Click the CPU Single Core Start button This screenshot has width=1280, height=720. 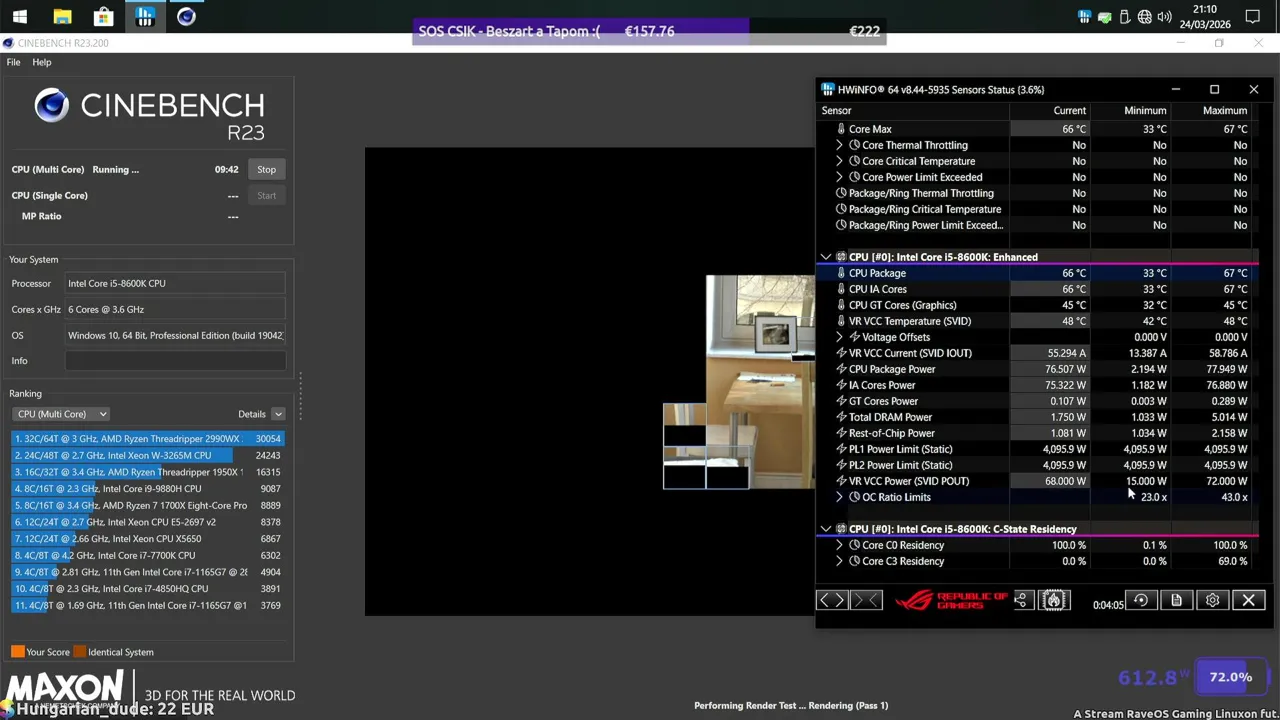click(266, 196)
